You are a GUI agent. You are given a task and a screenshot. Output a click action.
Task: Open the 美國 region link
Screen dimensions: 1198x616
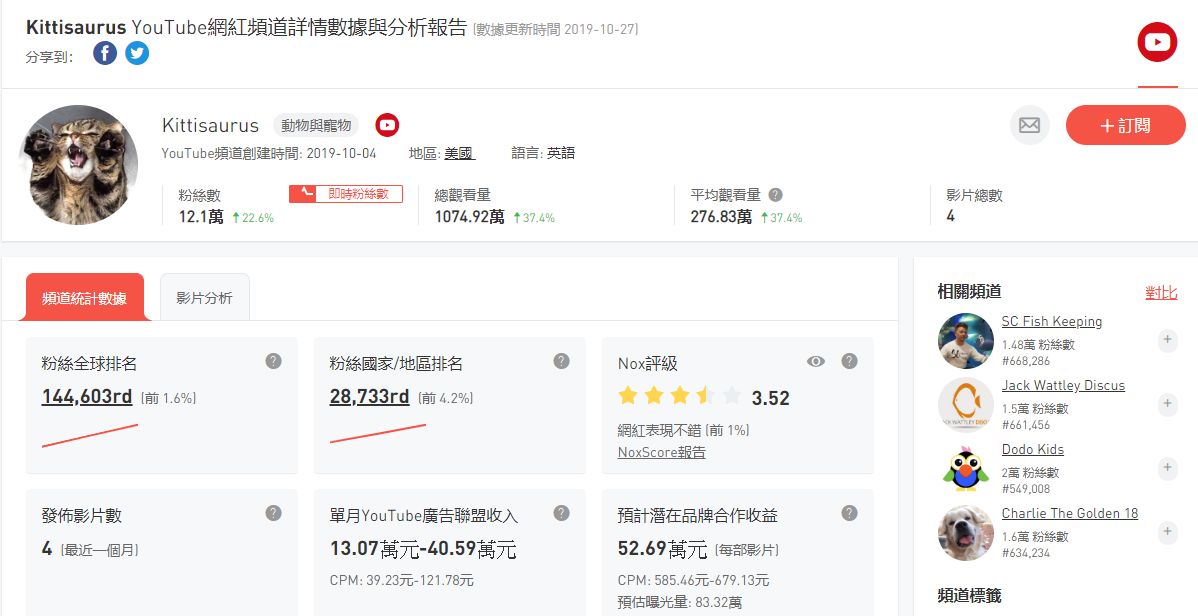click(x=459, y=153)
